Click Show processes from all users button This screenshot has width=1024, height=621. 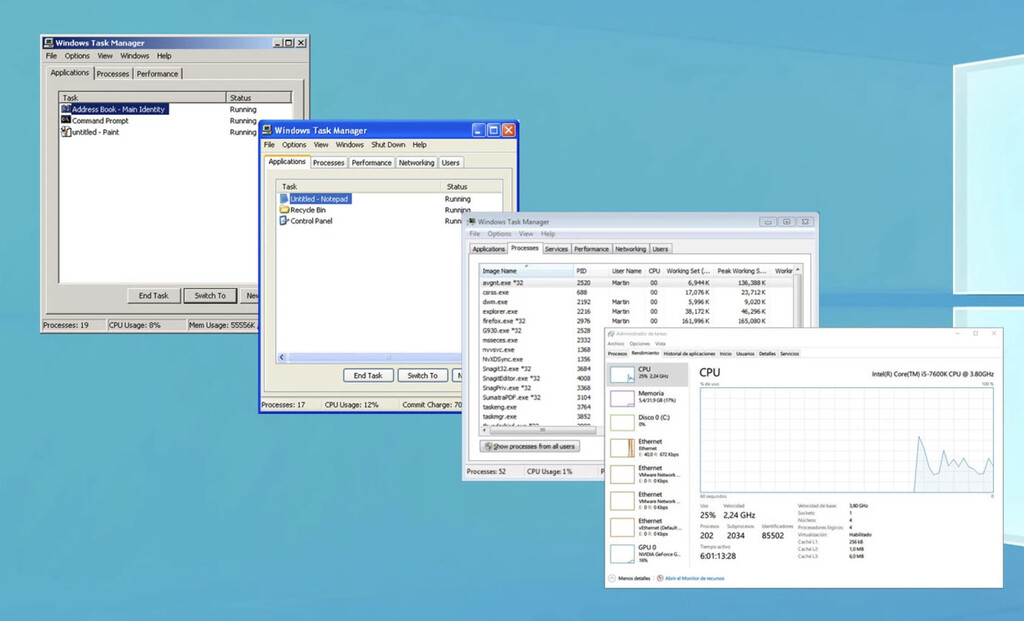[x=530, y=446]
